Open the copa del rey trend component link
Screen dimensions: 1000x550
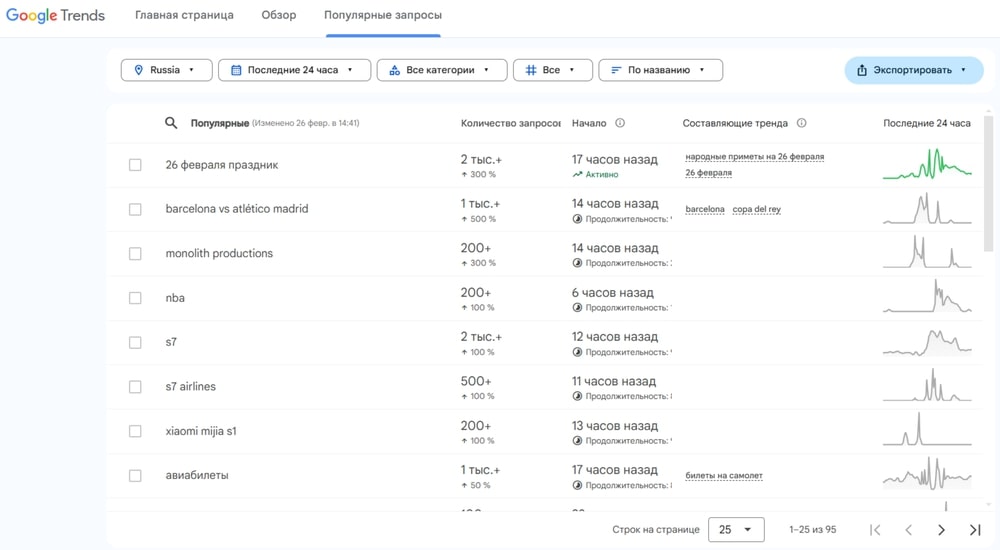click(x=756, y=209)
